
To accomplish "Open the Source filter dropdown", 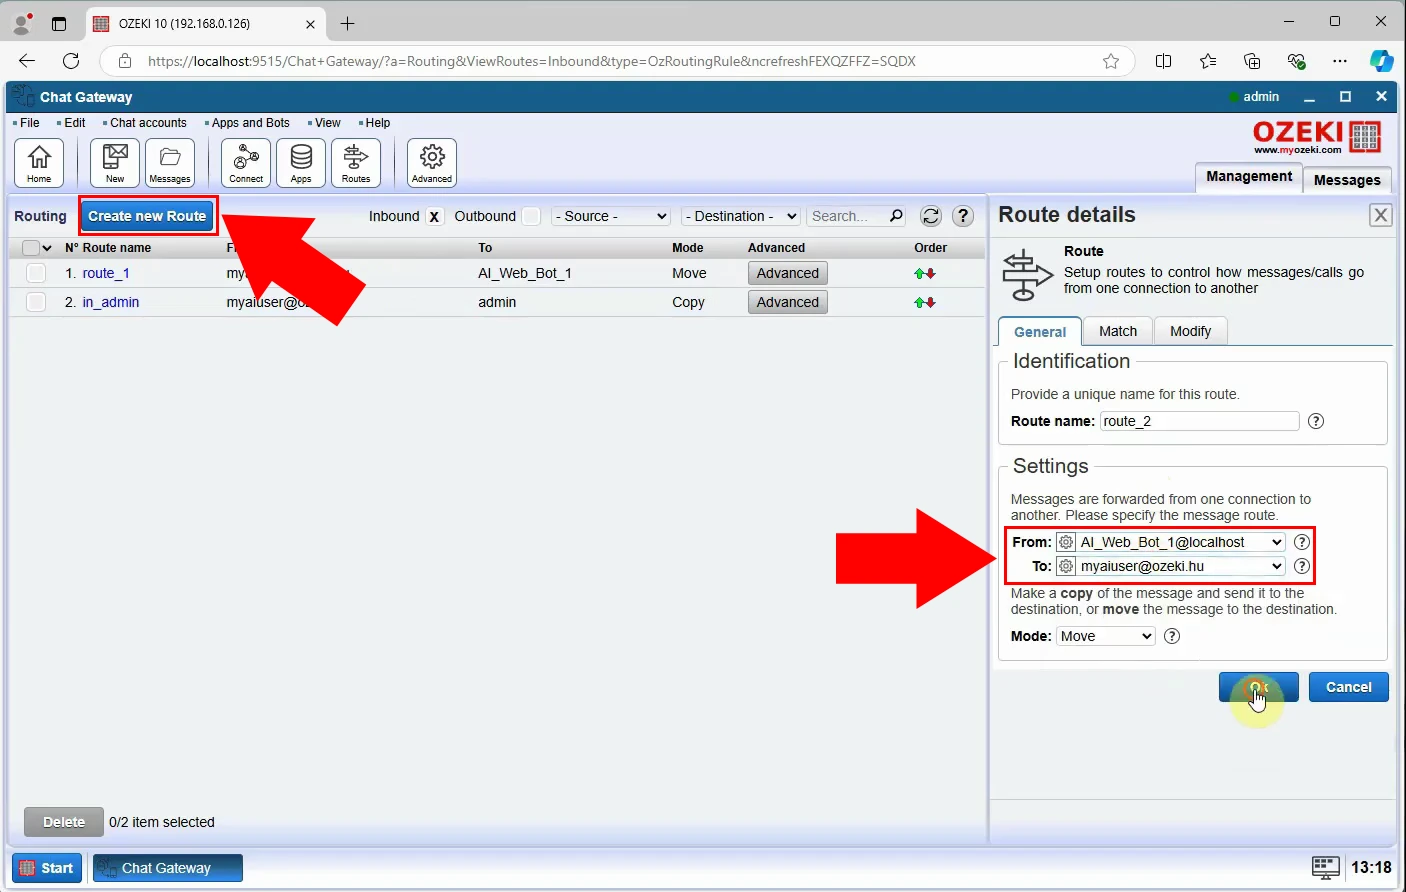I will coord(610,216).
